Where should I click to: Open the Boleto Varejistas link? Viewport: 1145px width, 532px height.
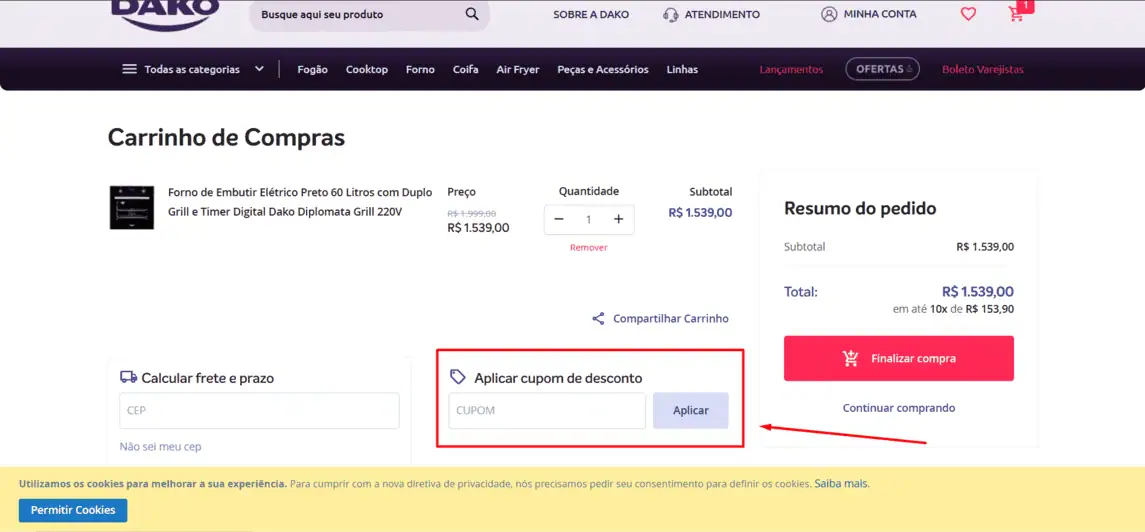pyautogui.click(x=983, y=69)
